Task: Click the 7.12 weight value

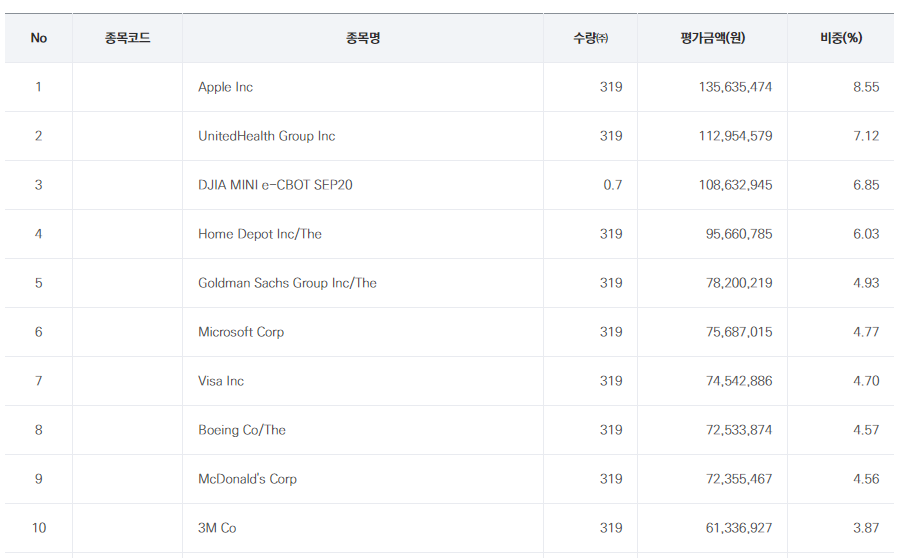Action: click(x=866, y=136)
